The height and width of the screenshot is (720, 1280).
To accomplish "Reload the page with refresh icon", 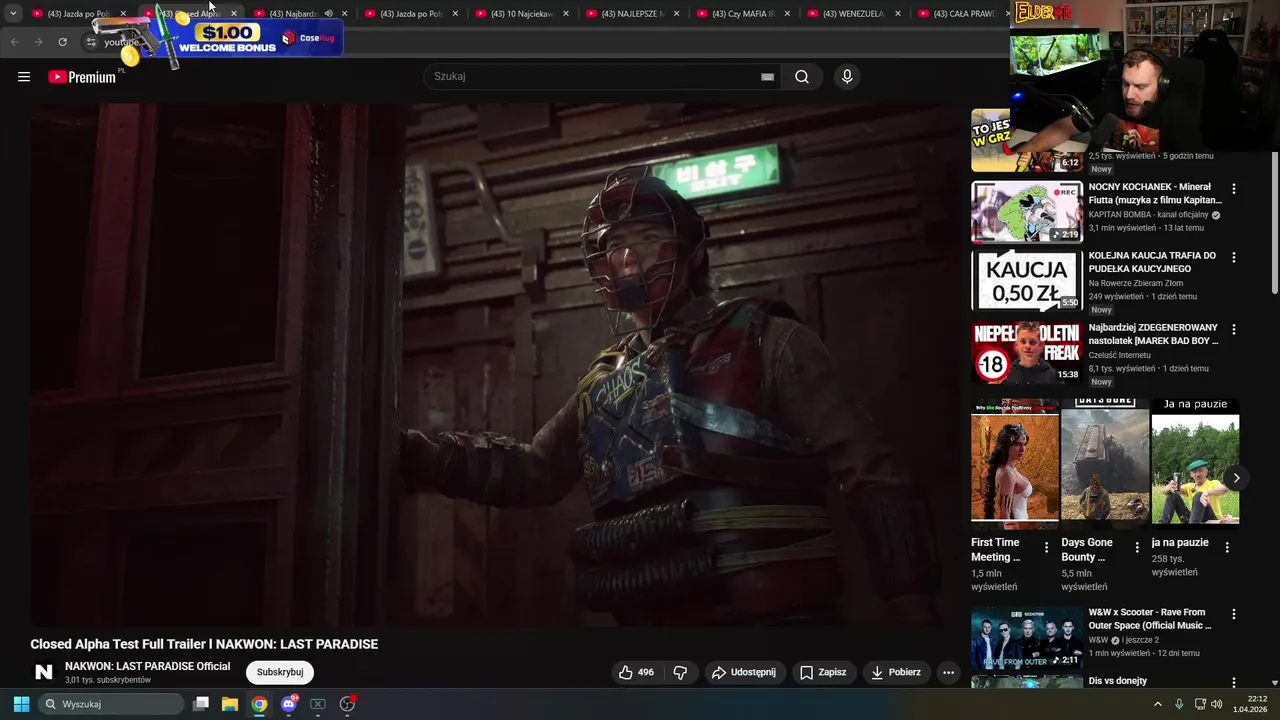I will [x=62, y=42].
